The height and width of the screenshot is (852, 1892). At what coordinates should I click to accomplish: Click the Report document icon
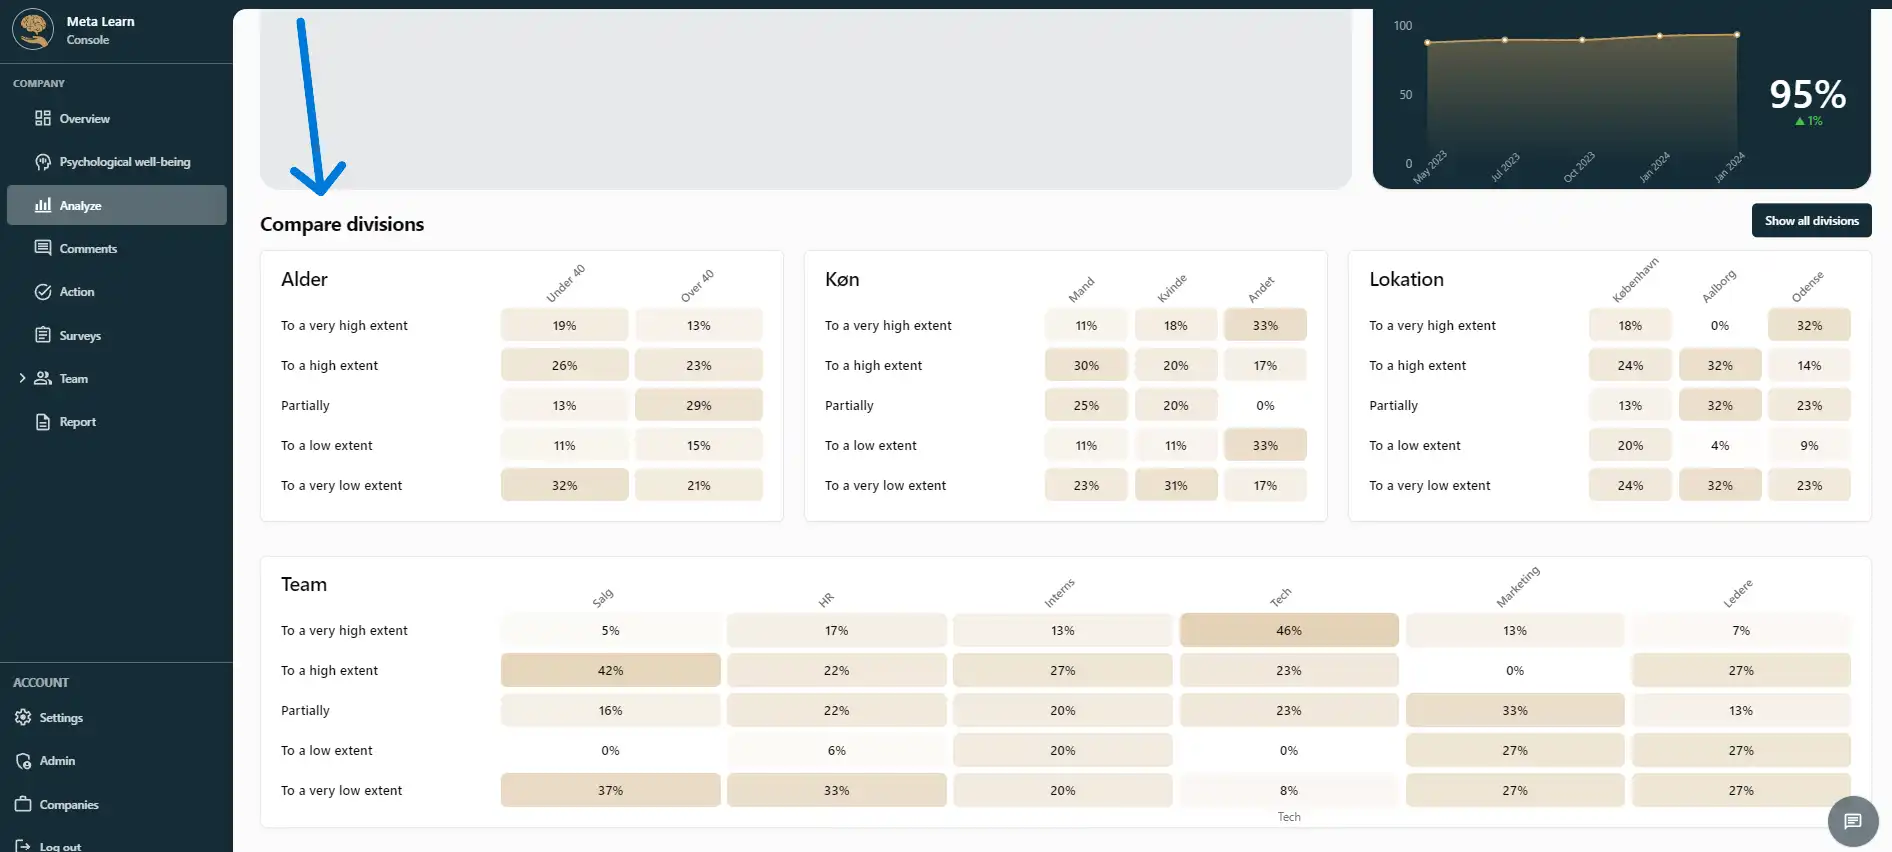click(x=43, y=422)
